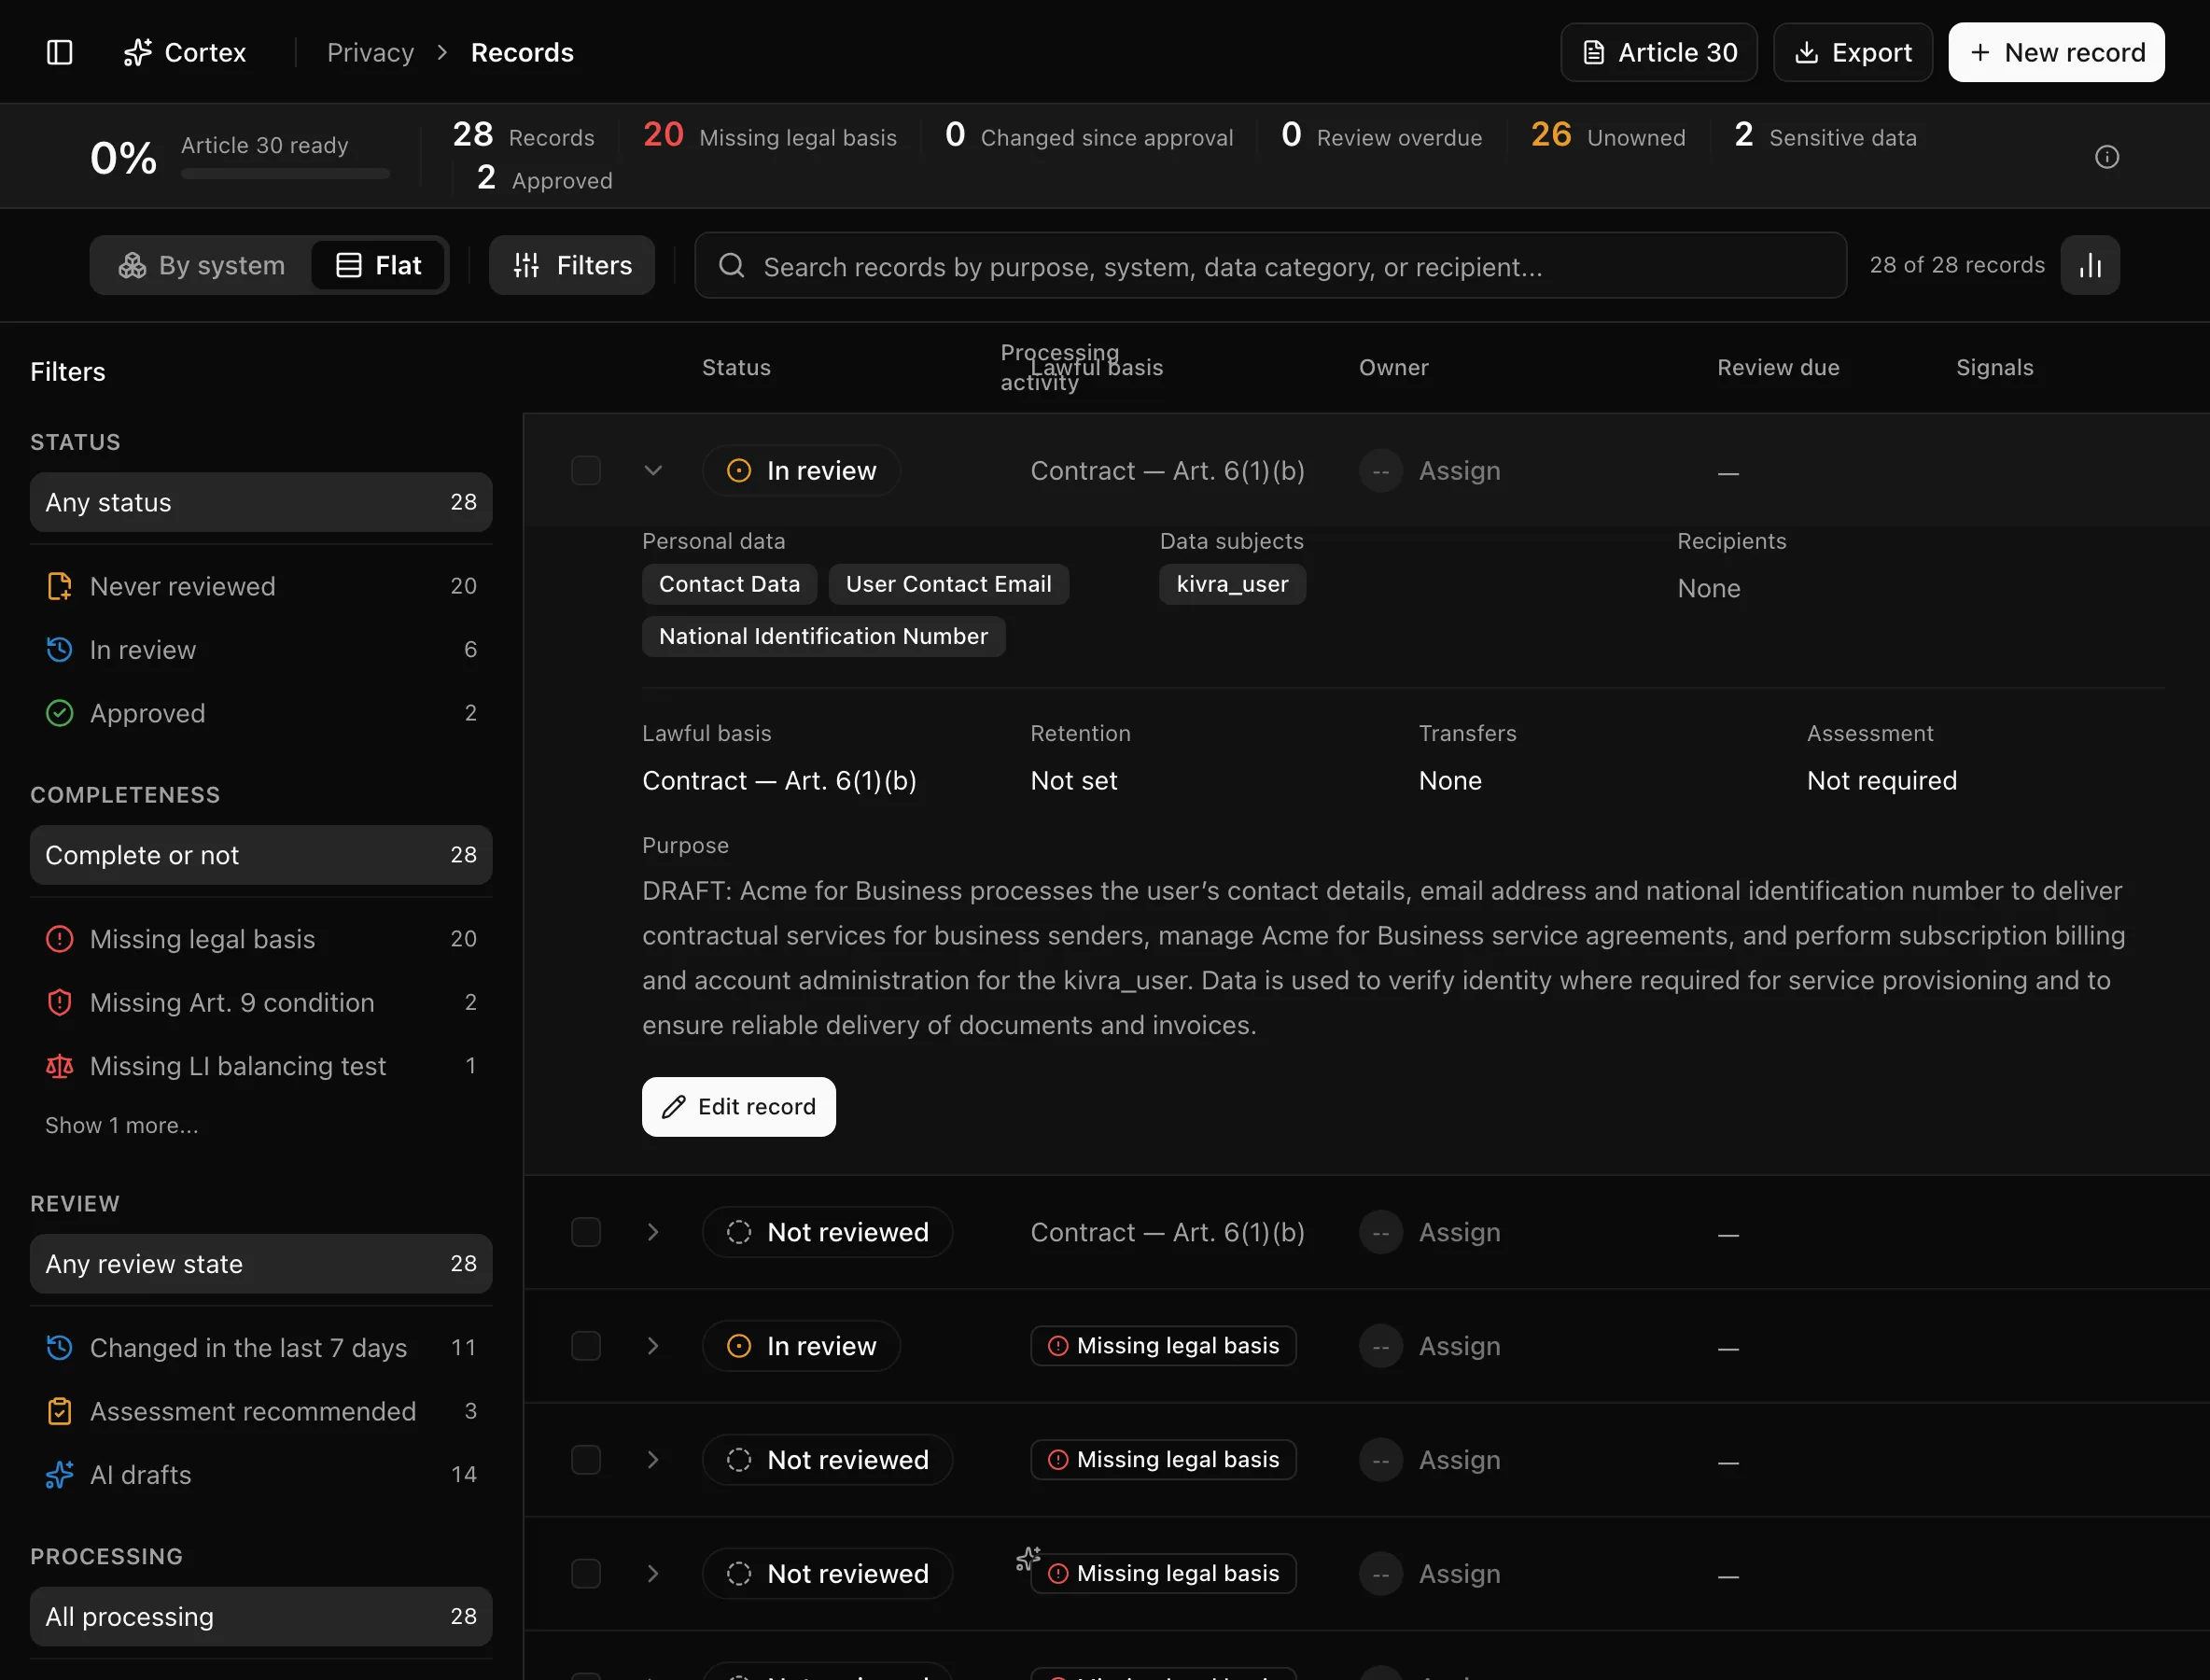2210x1680 pixels.
Task: Click the Changed in last 7 days history icon
Action: 60,1348
